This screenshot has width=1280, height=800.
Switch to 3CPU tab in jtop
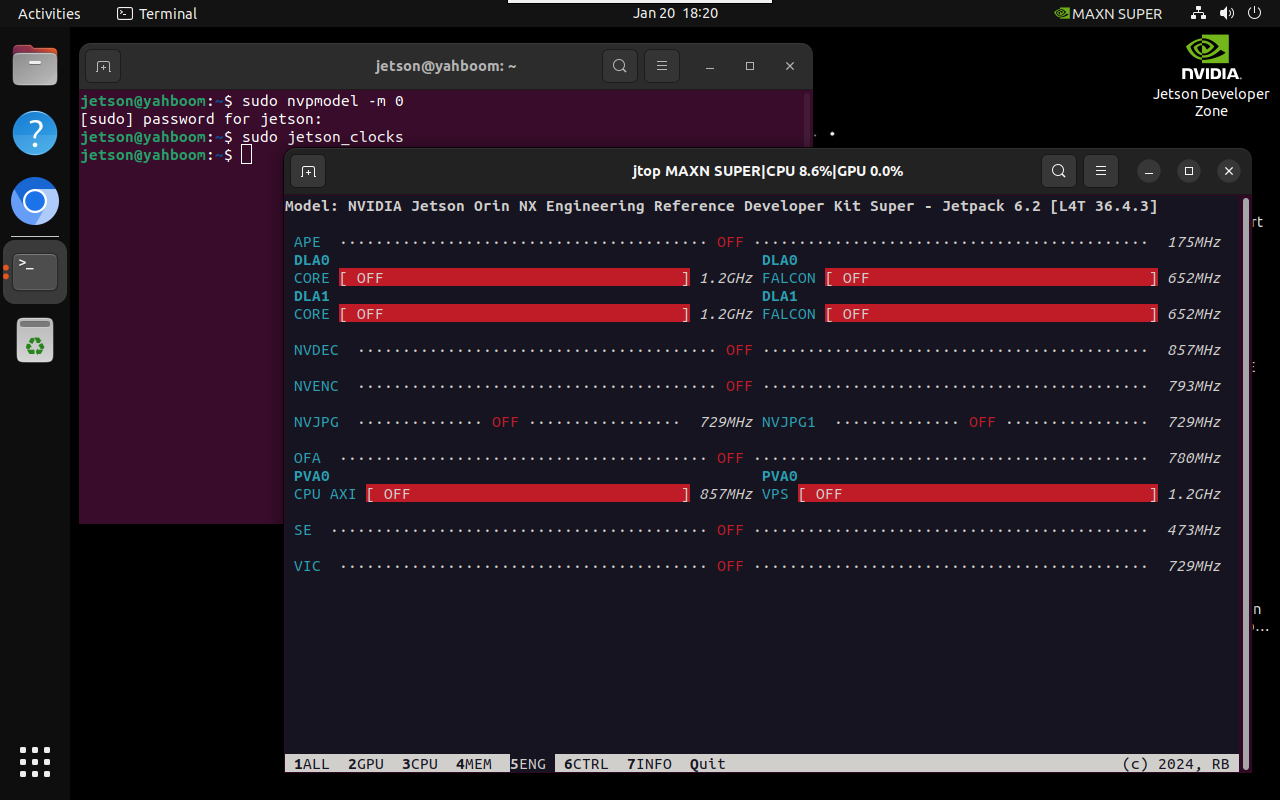[419, 764]
